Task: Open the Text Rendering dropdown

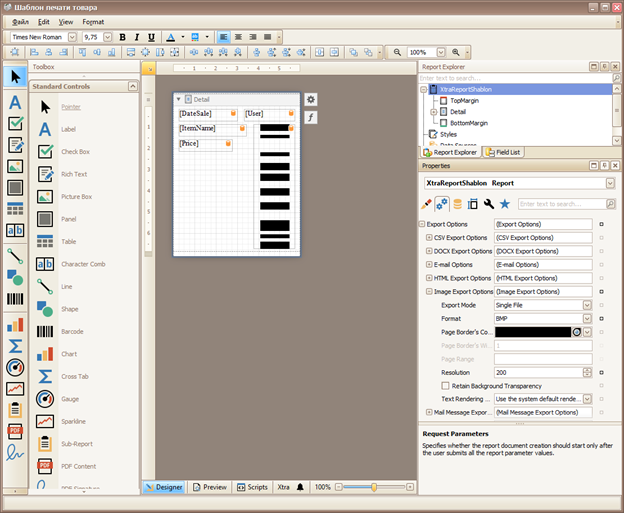Action: (587, 399)
